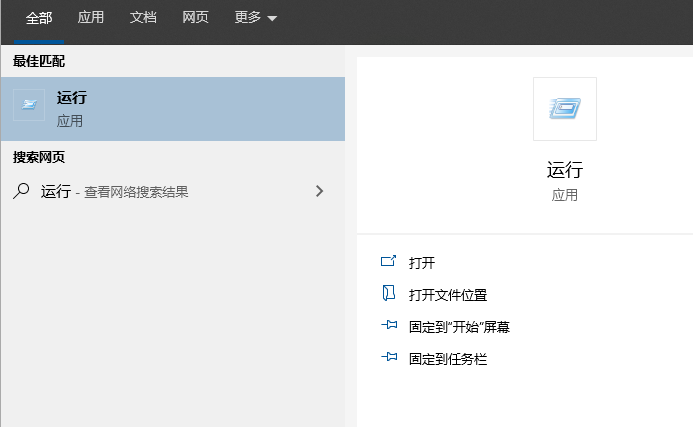
Task: Click the 最佳匹配 heading
Action: pyautogui.click(x=39, y=61)
